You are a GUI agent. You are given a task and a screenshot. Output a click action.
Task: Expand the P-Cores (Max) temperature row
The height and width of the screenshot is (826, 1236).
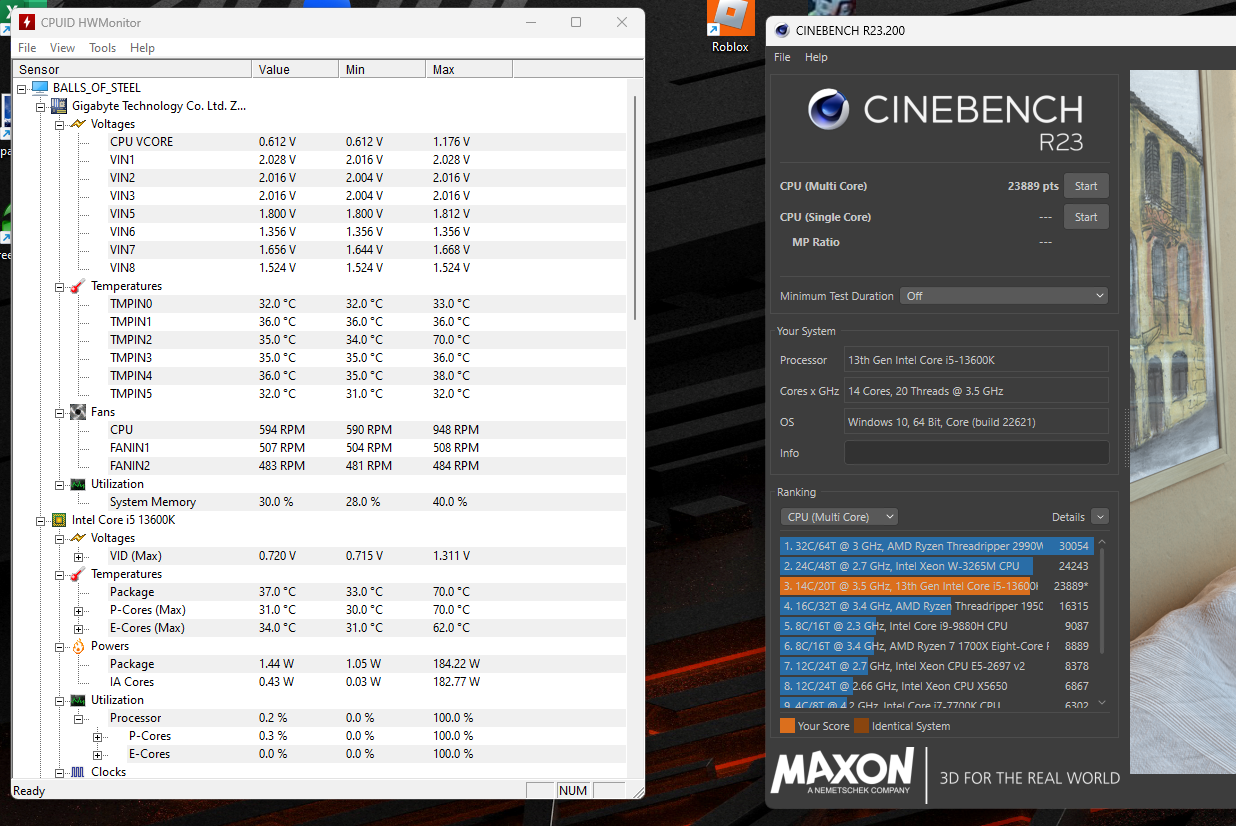79,610
